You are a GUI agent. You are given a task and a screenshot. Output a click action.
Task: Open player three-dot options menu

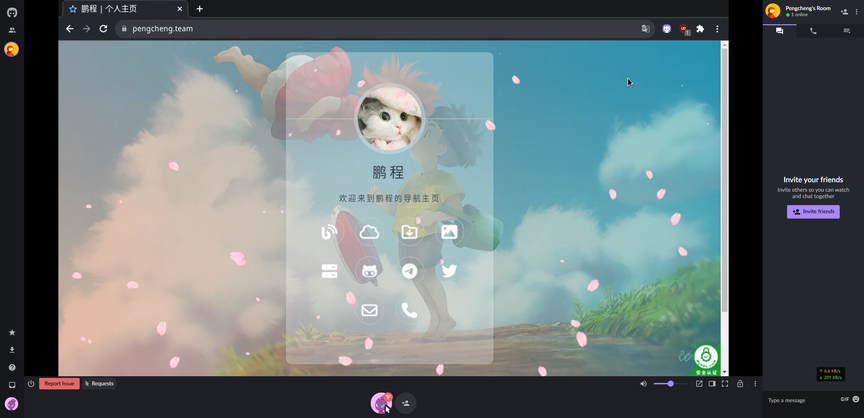pyautogui.click(x=755, y=383)
